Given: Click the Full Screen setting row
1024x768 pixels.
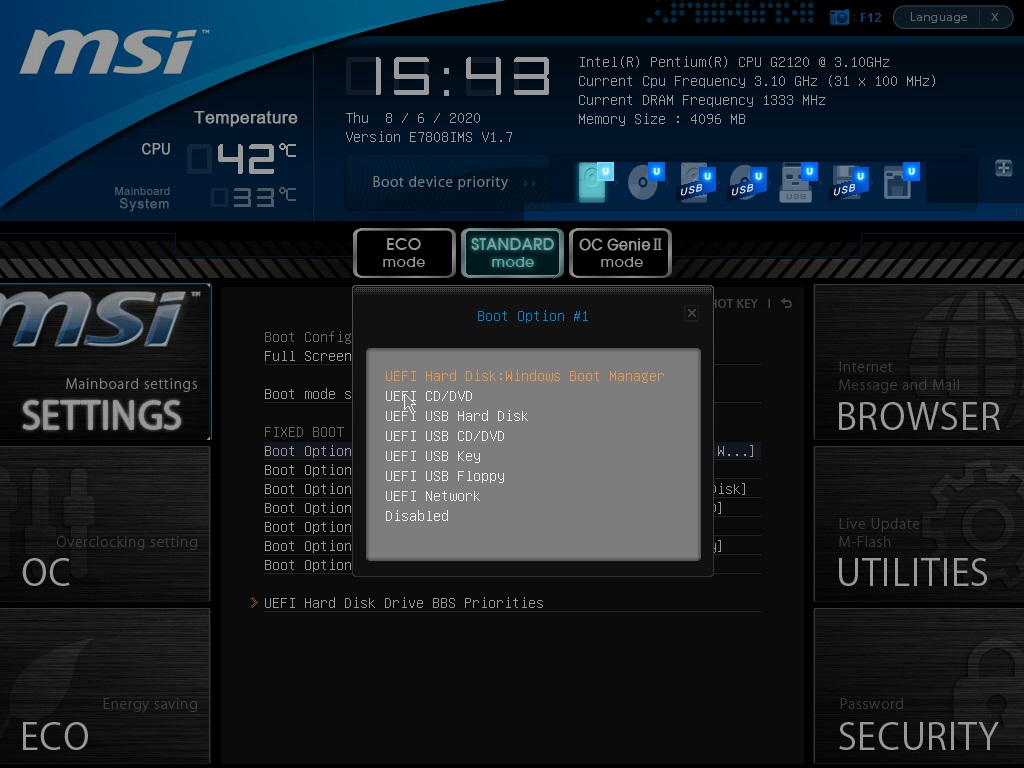Looking at the screenshot, I should click(x=308, y=356).
